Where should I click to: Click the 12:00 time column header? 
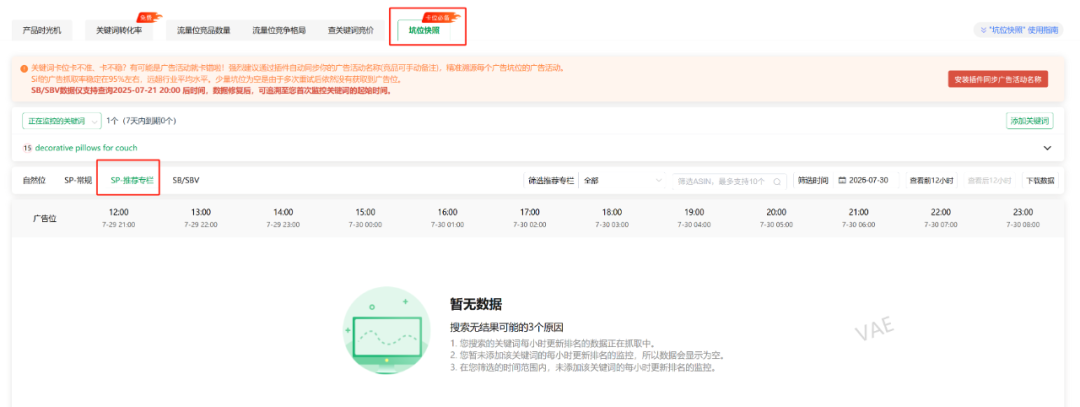(x=118, y=217)
